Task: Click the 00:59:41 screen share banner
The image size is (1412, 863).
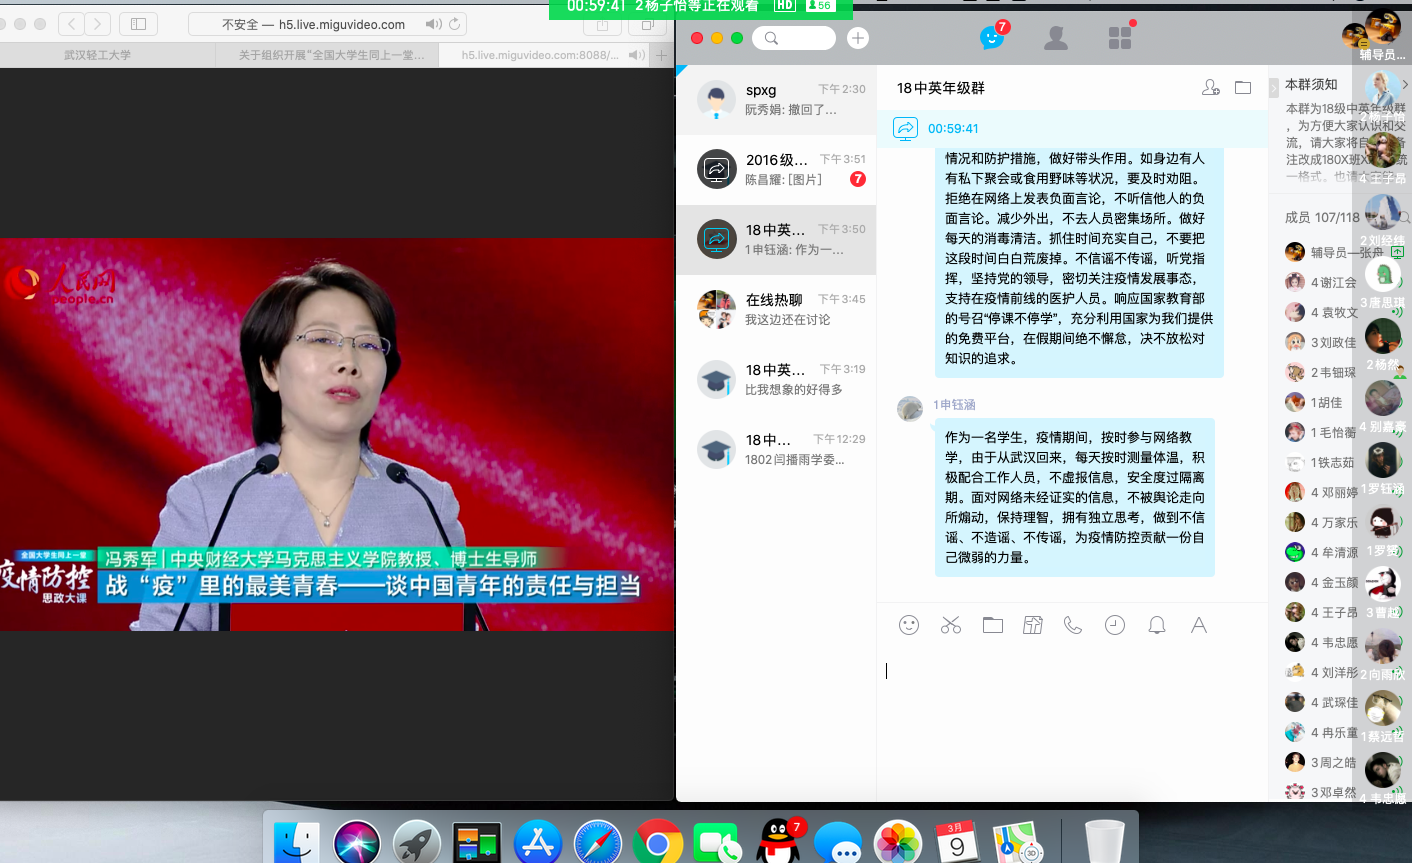Action: (x=953, y=128)
